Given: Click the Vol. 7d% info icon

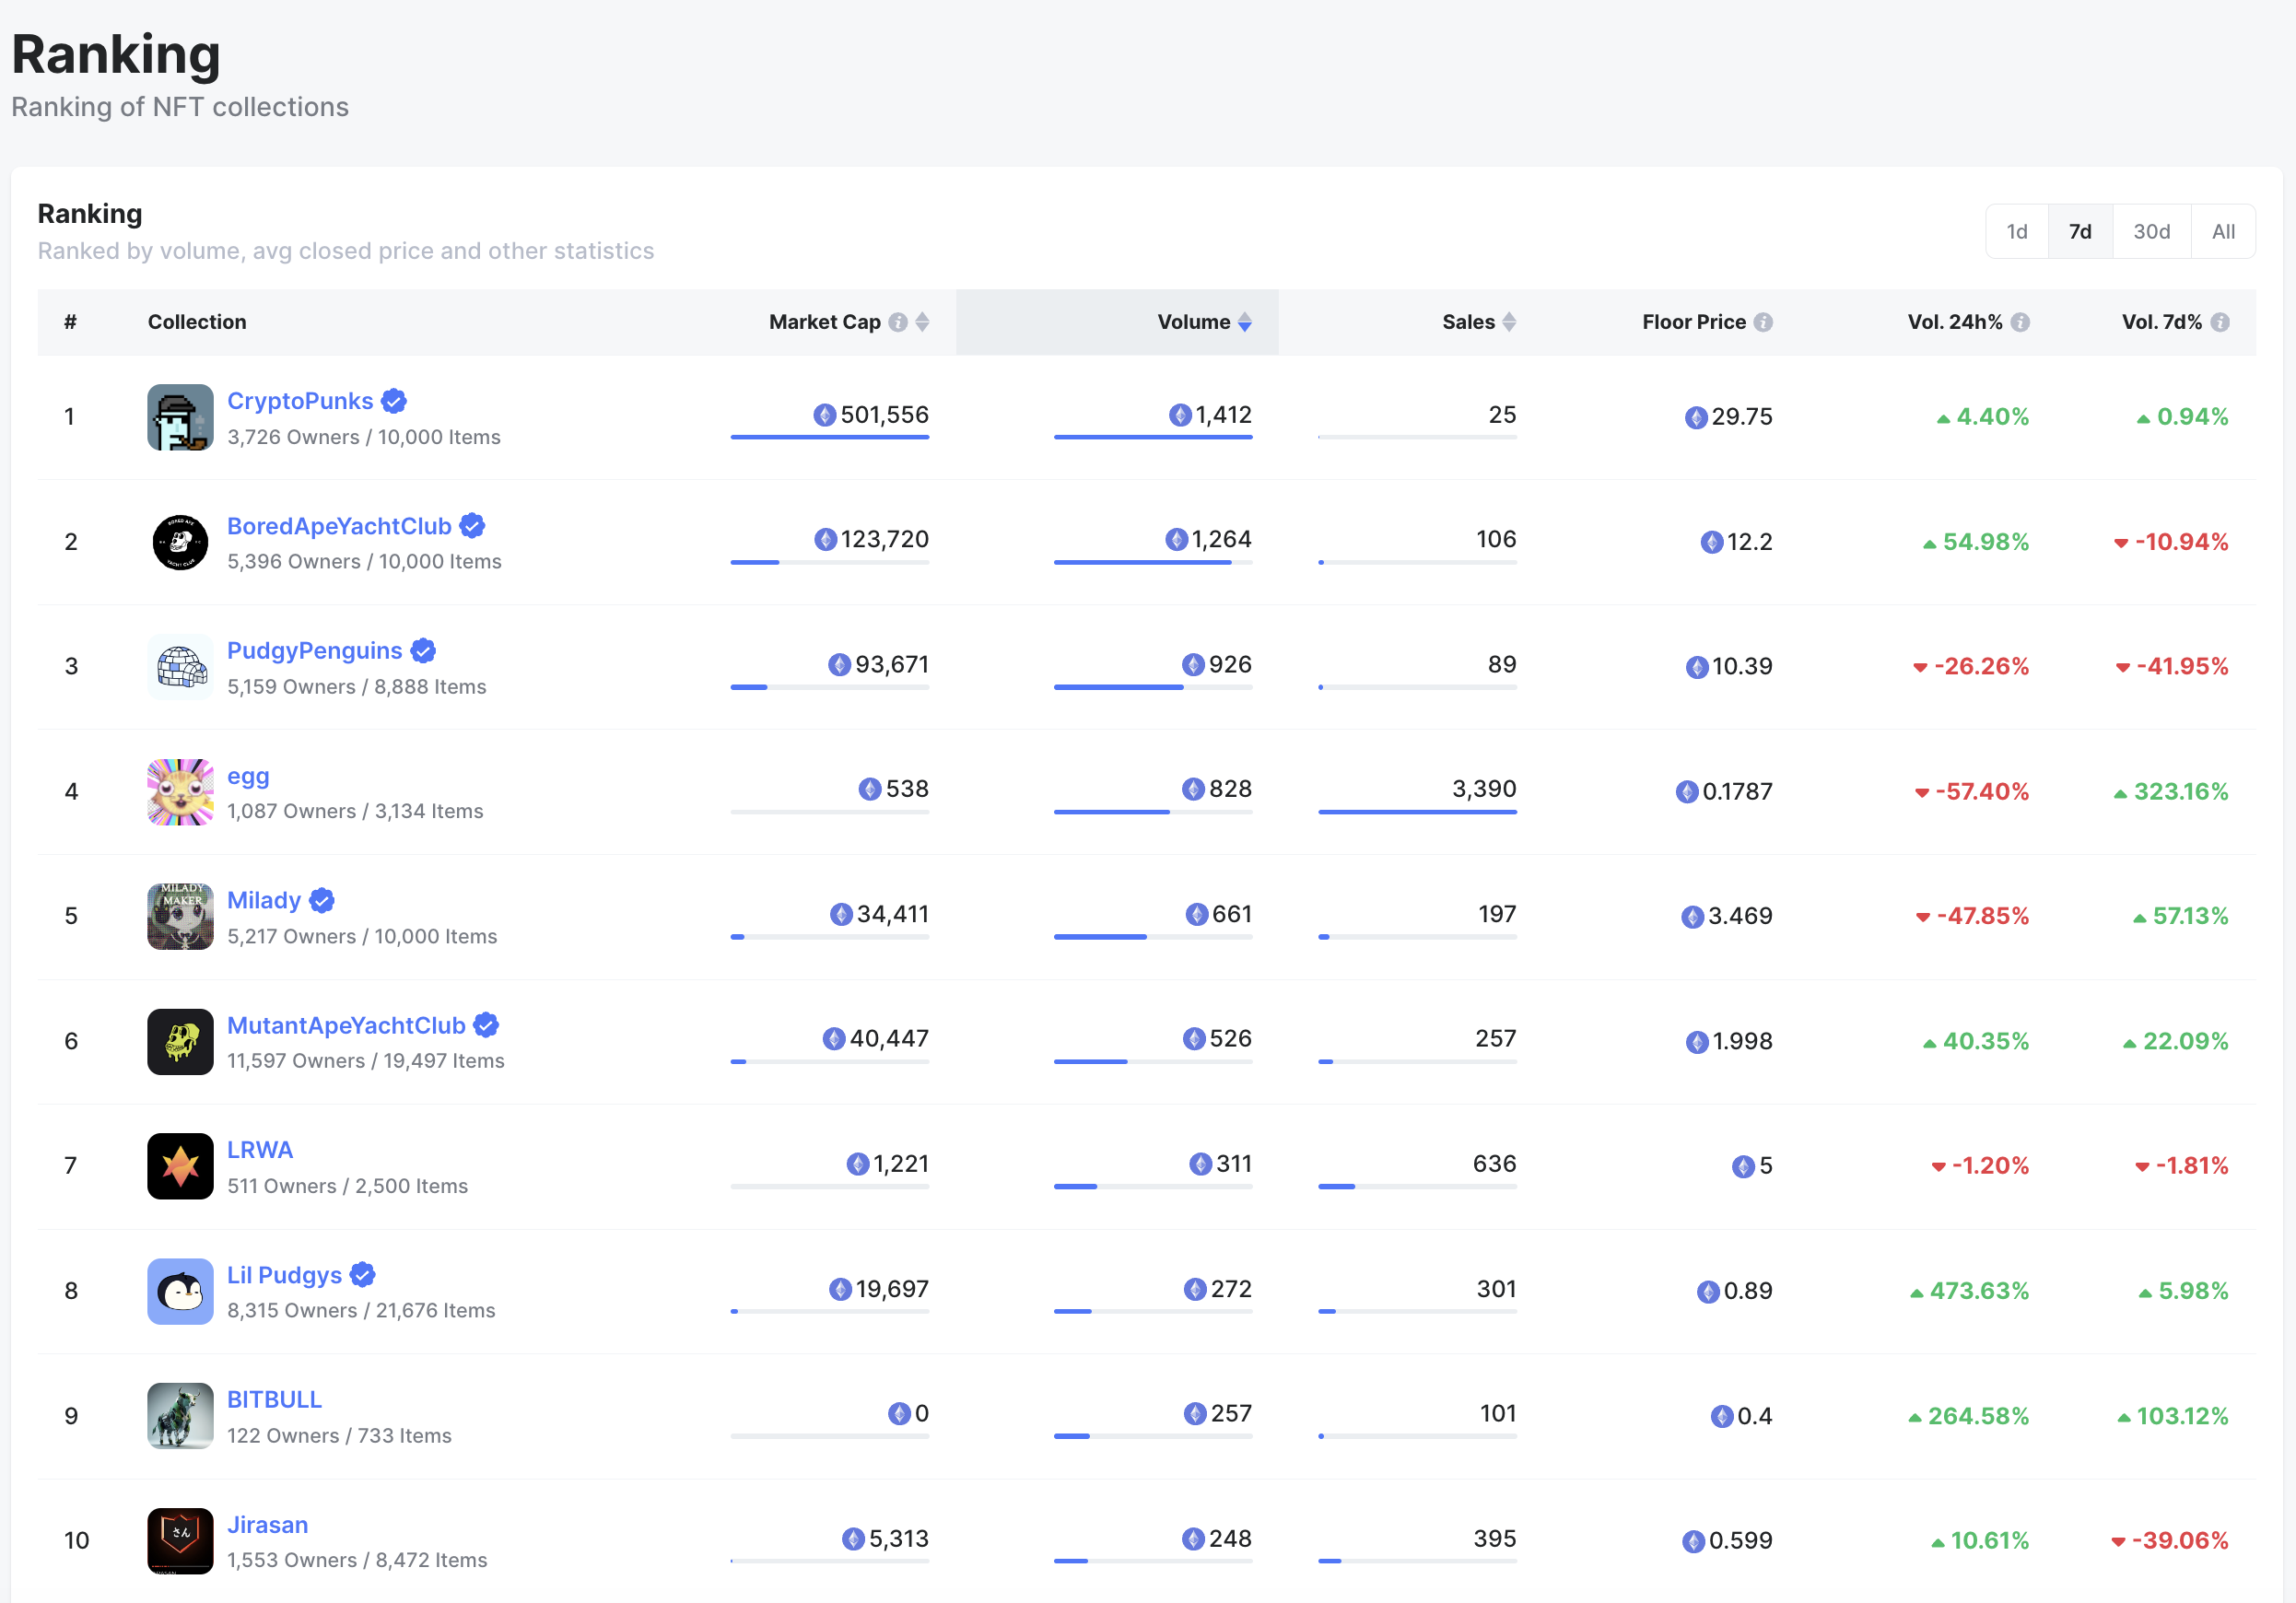Looking at the screenshot, I should pyautogui.click(x=2220, y=322).
